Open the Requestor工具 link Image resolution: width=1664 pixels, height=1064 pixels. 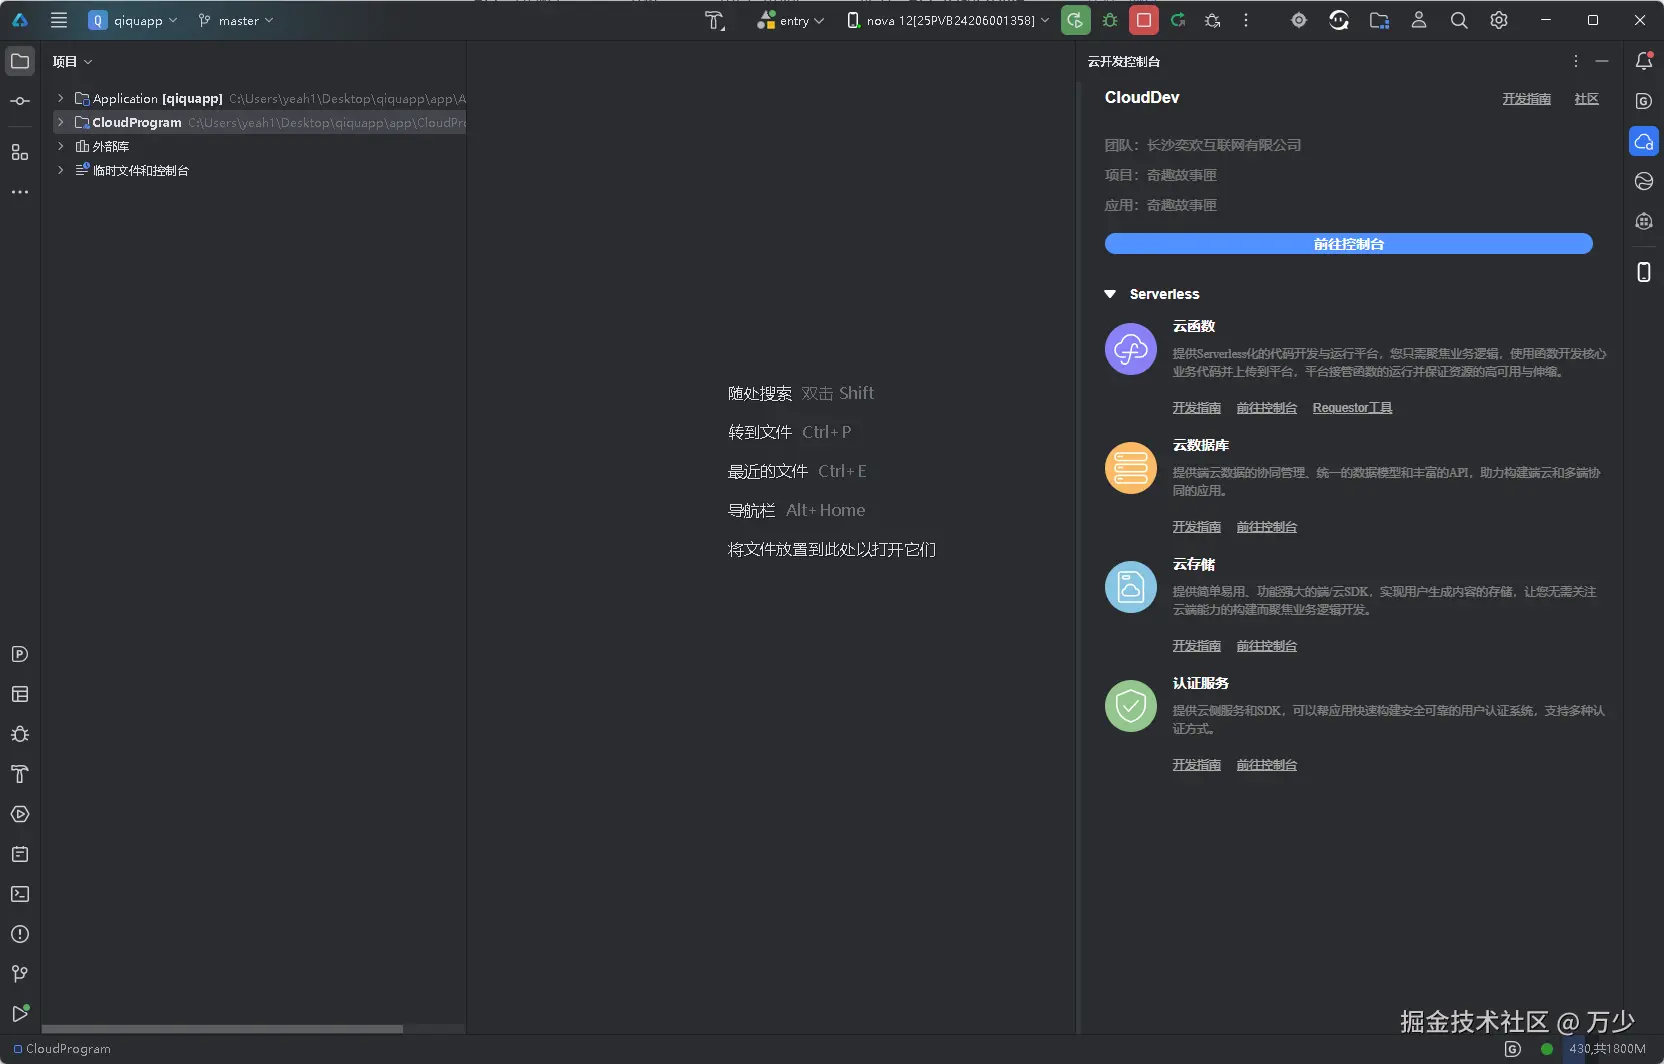click(1352, 408)
